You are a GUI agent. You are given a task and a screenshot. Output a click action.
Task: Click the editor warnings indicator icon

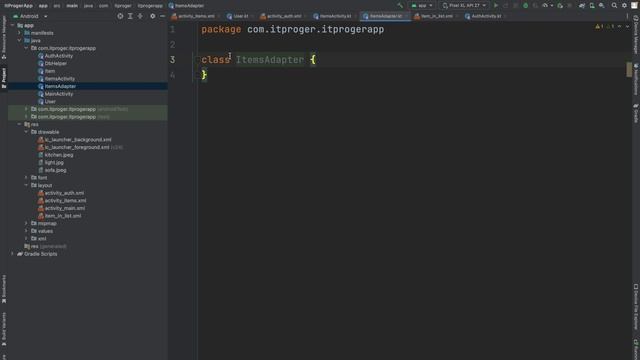[599, 27]
